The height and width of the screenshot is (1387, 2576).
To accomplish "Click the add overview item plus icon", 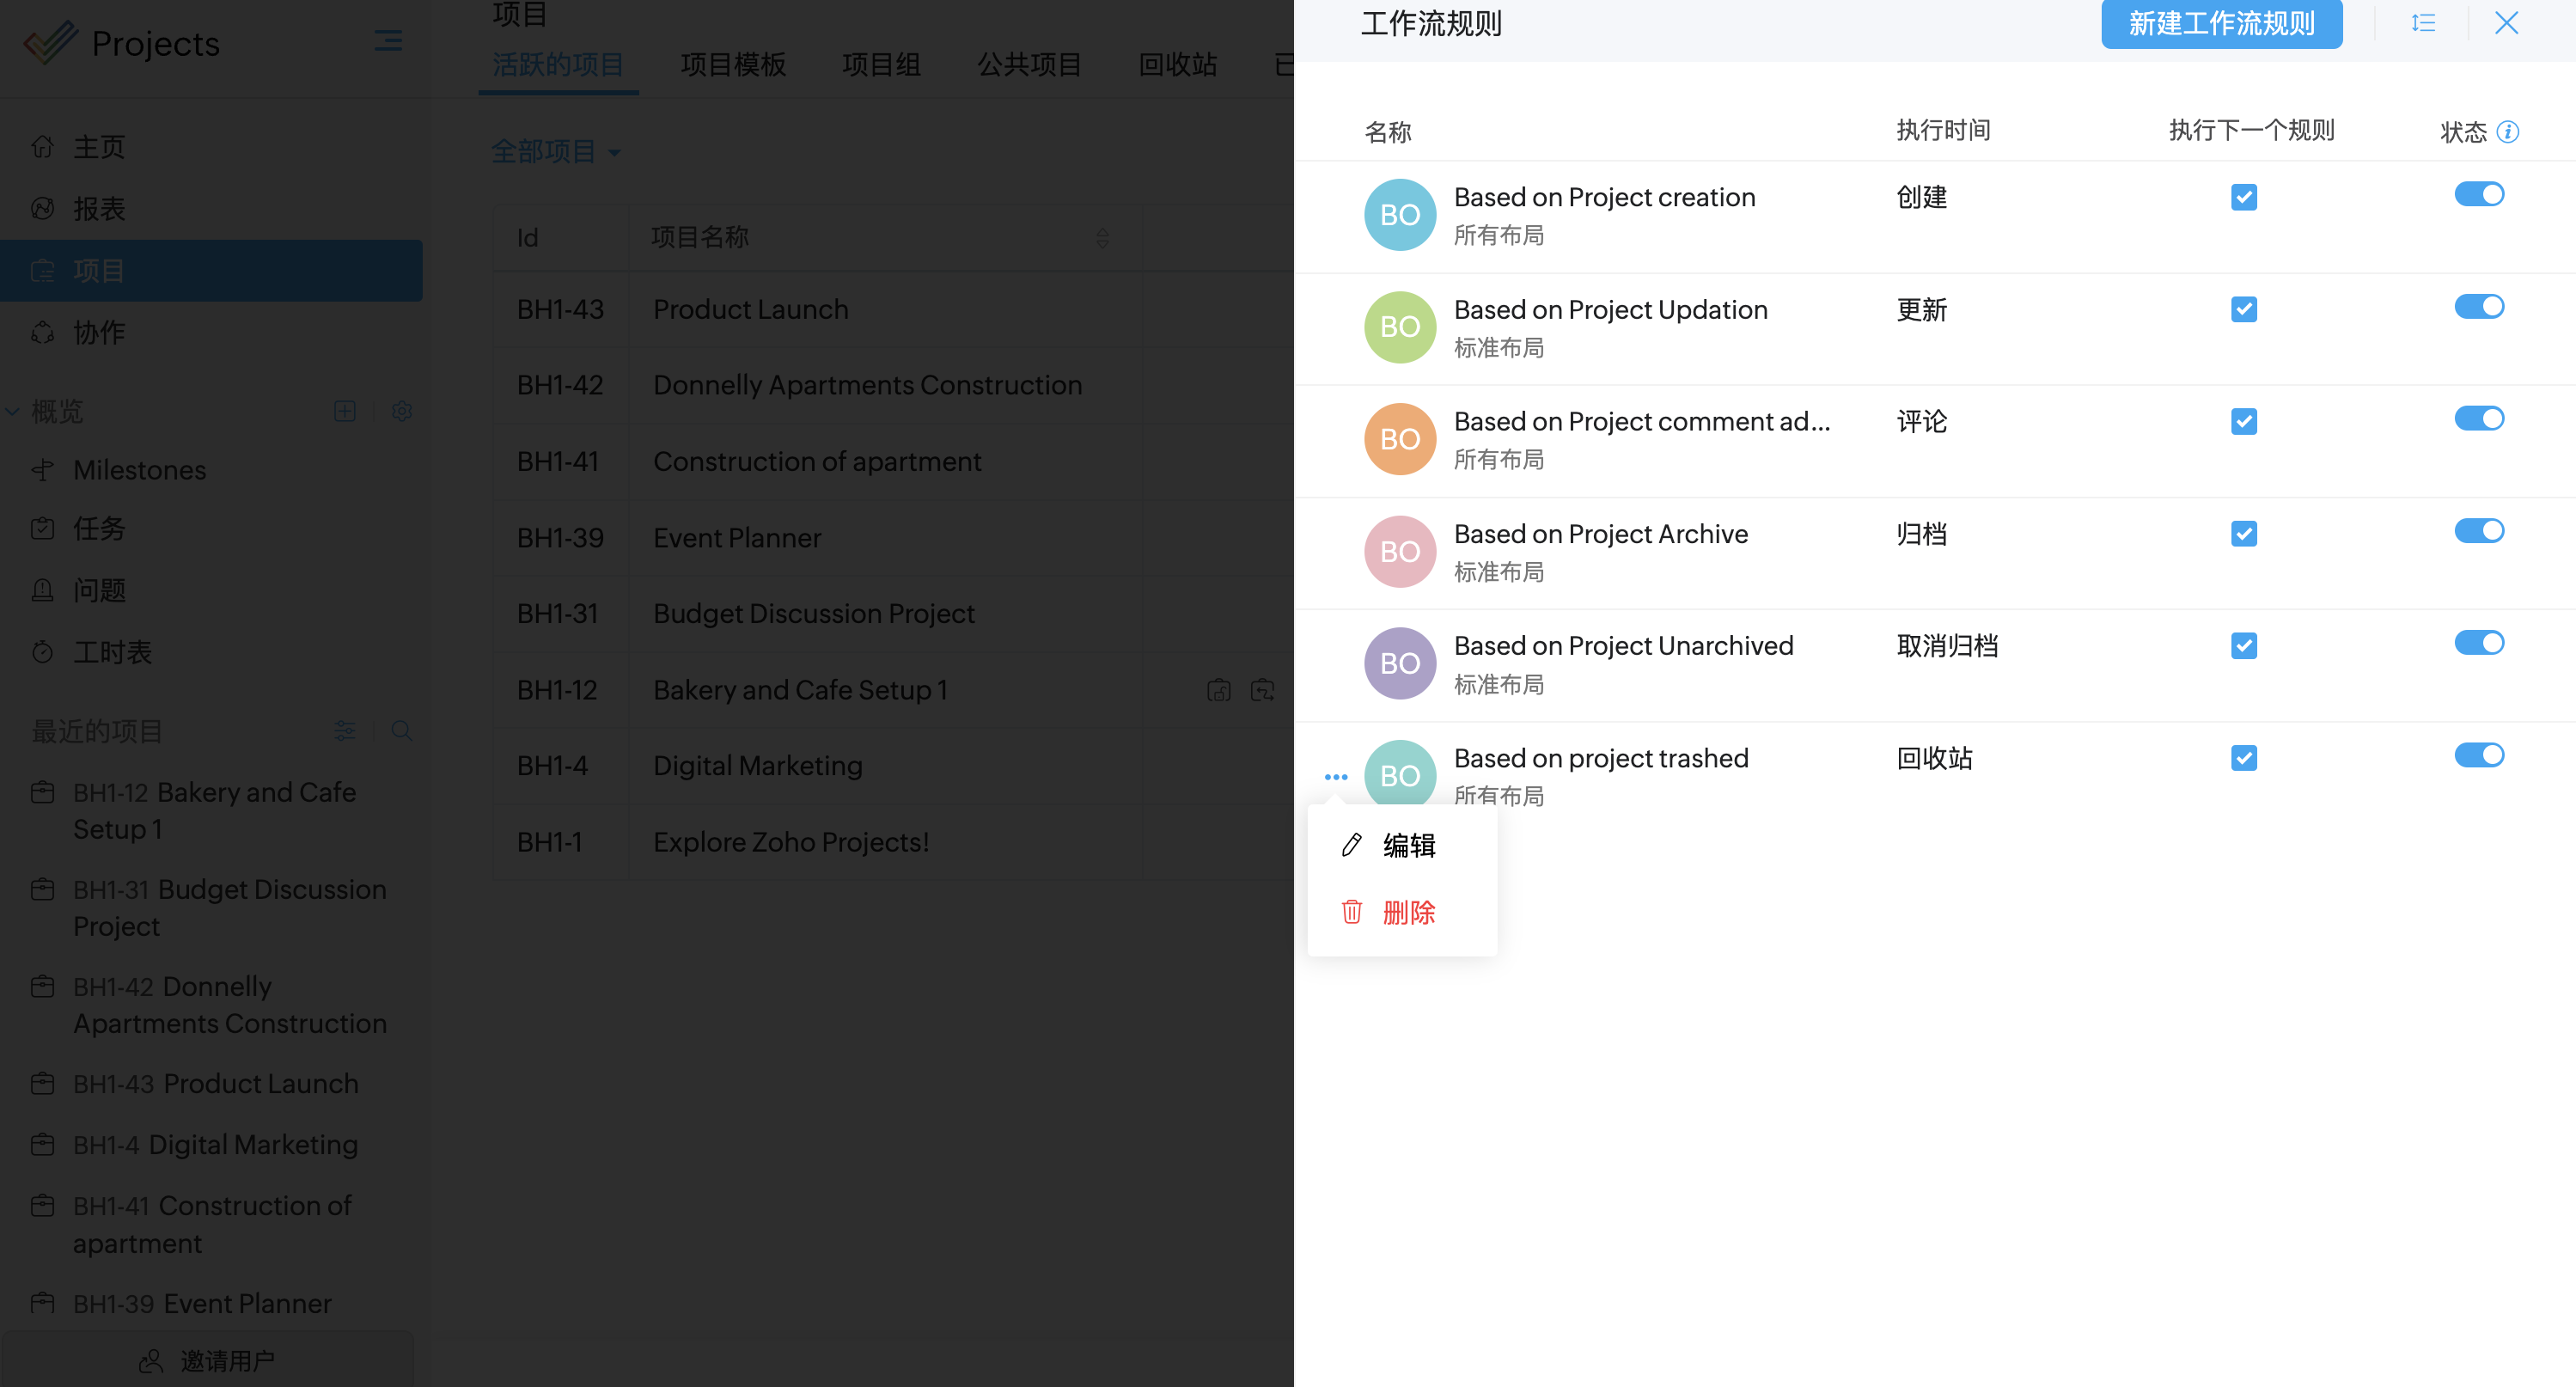I will pyautogui.click(x=345, y=411).
